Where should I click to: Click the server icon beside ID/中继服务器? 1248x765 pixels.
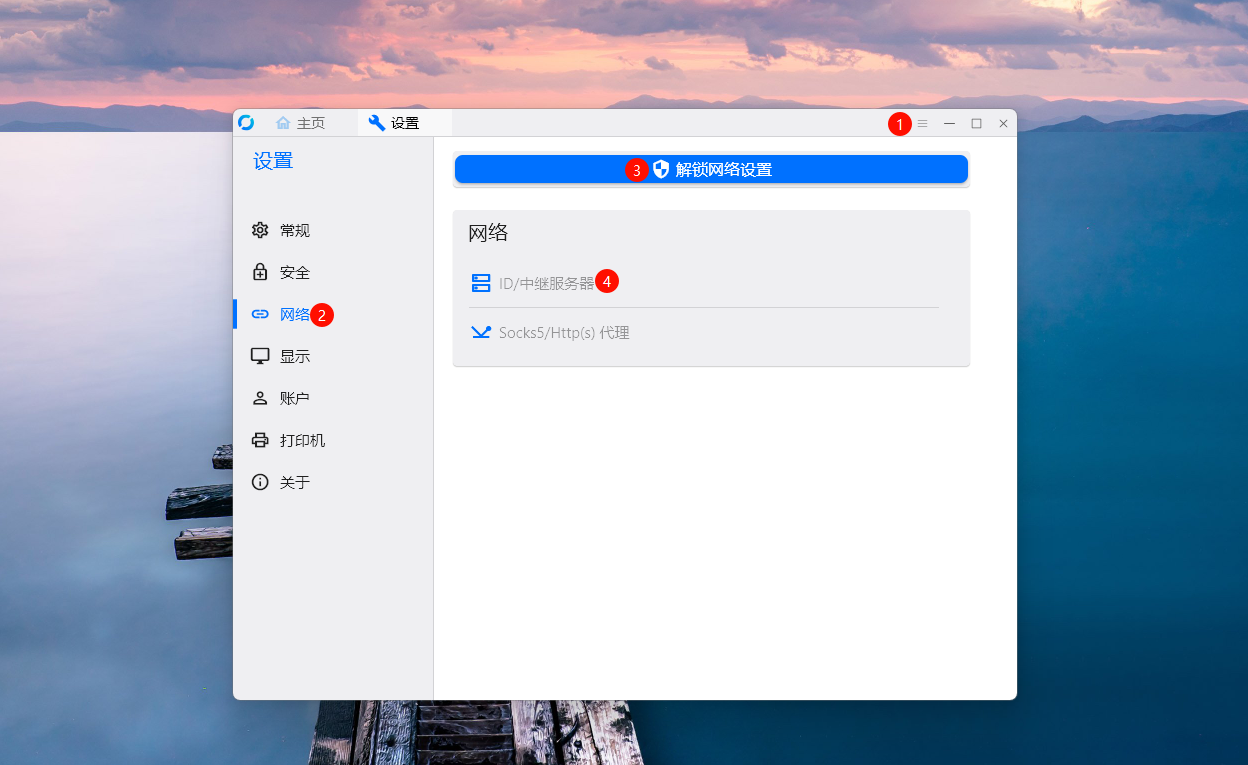(481, 283)
